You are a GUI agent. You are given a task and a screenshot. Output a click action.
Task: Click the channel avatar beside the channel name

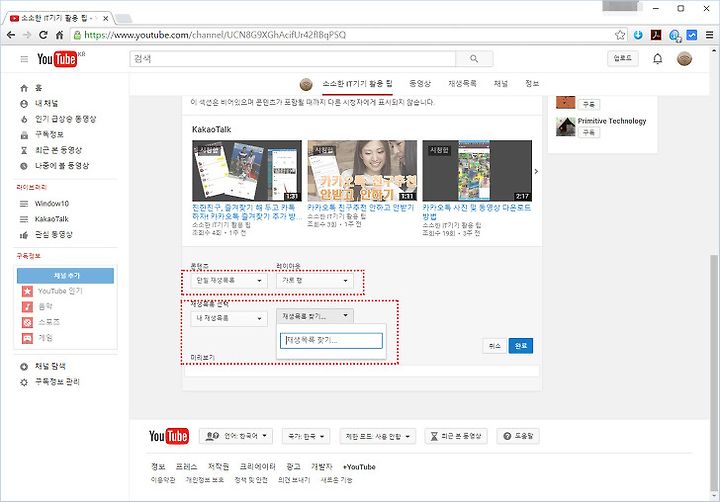[306, 84]
